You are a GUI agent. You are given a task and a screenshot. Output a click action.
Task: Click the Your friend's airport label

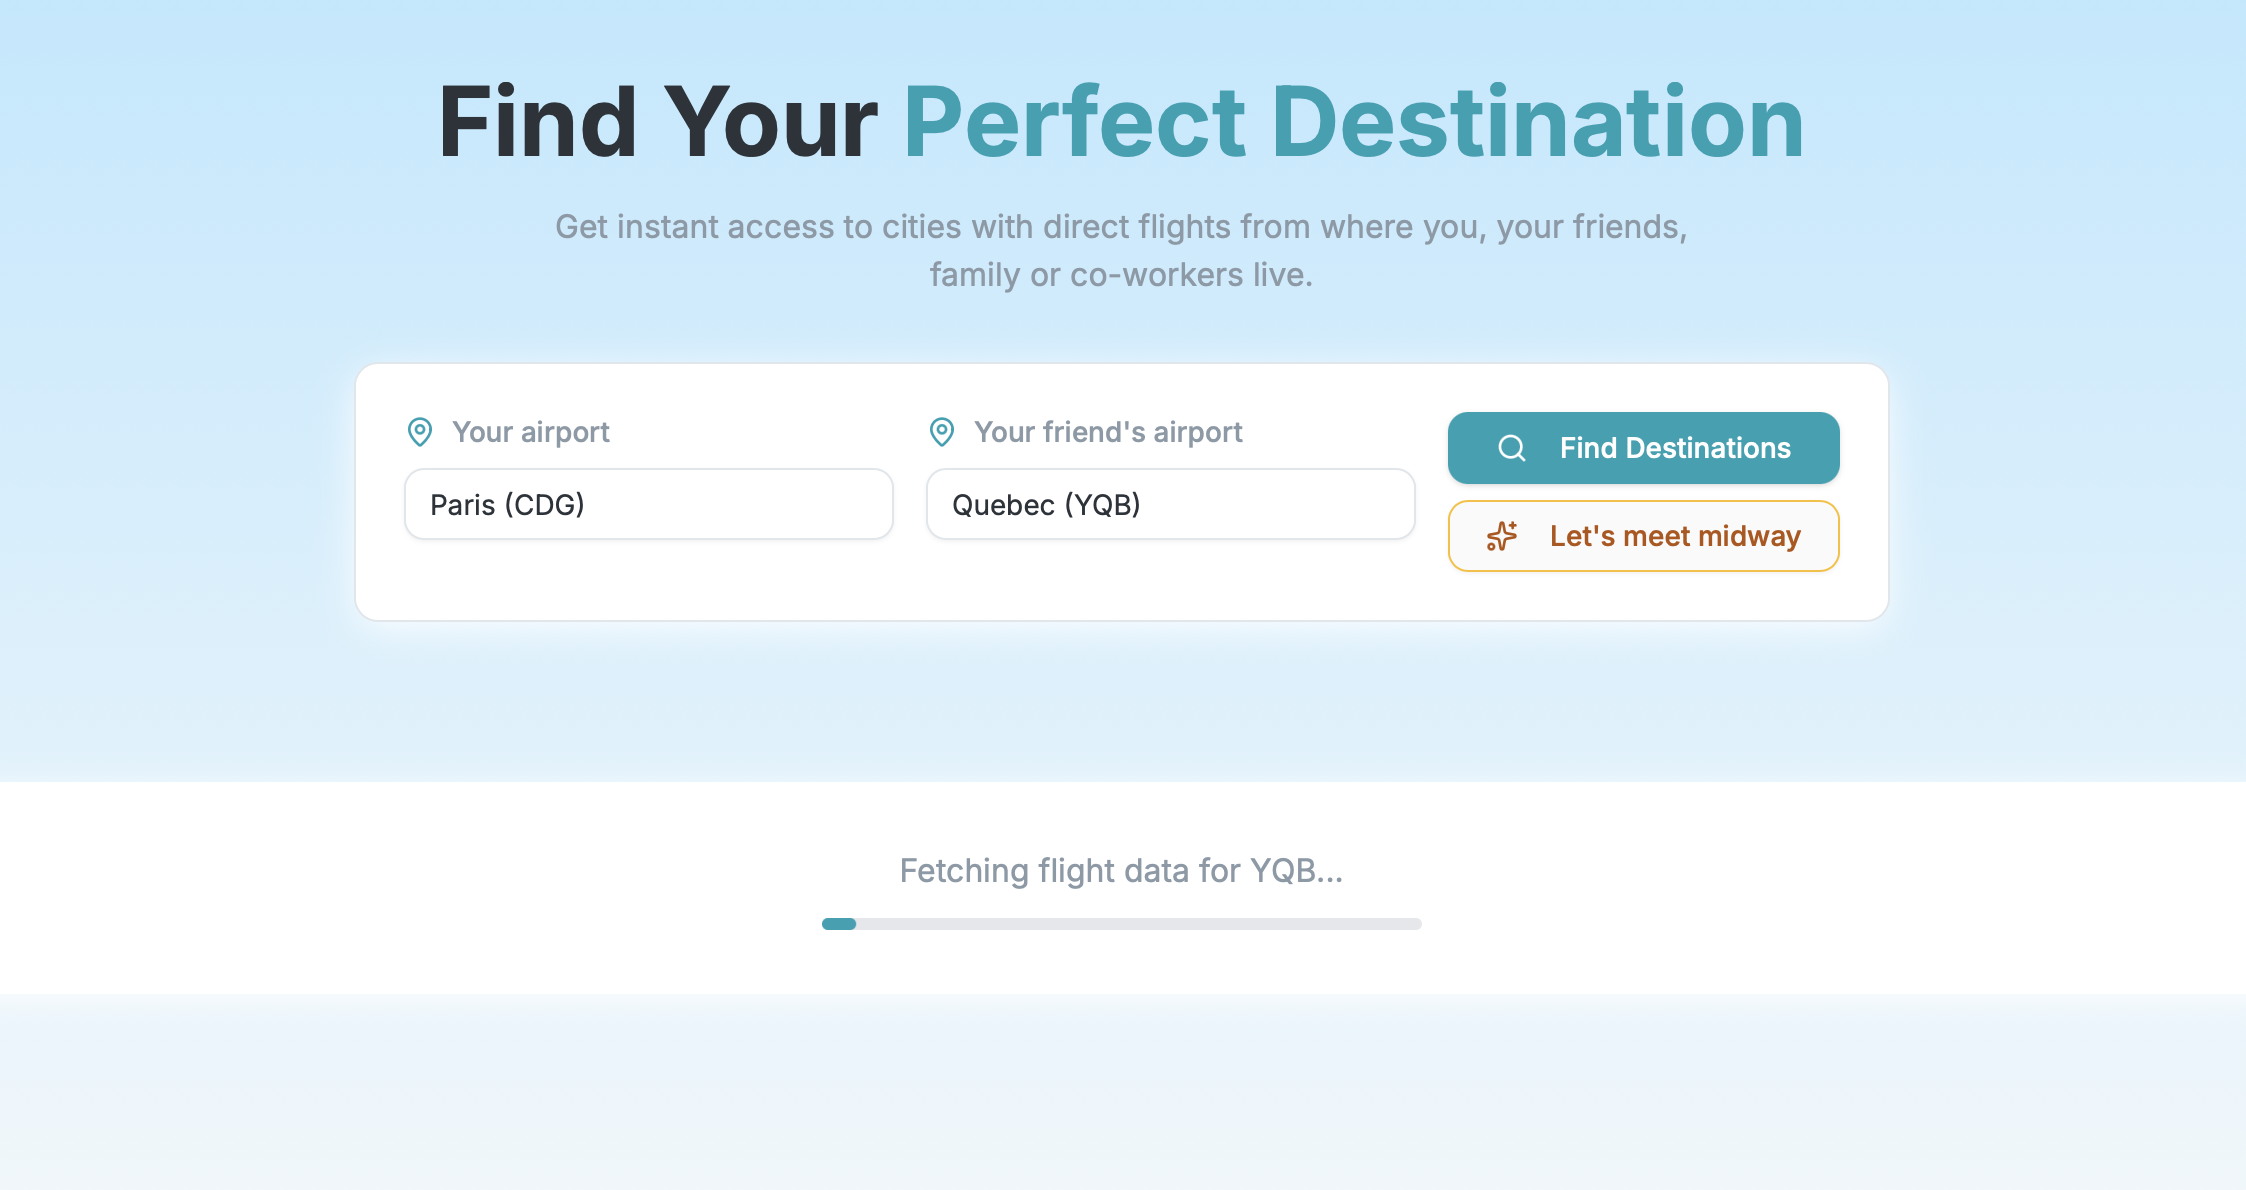pos(1108,431)
